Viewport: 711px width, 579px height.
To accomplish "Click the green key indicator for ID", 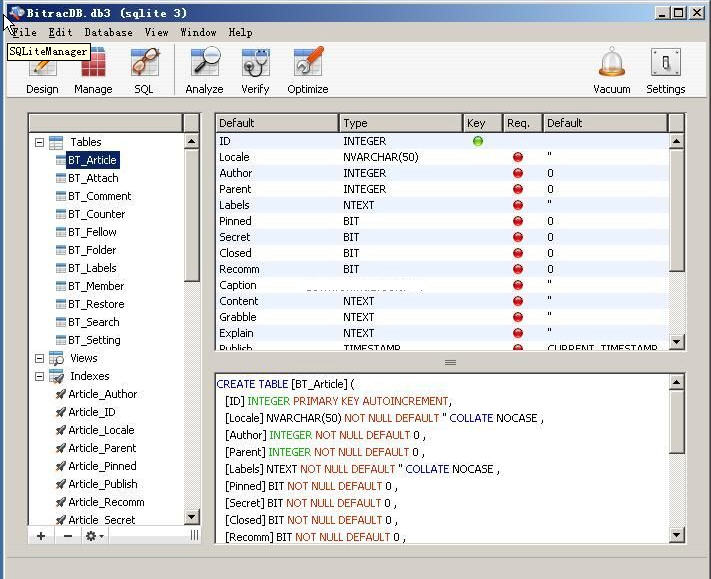I will (478, 141).
